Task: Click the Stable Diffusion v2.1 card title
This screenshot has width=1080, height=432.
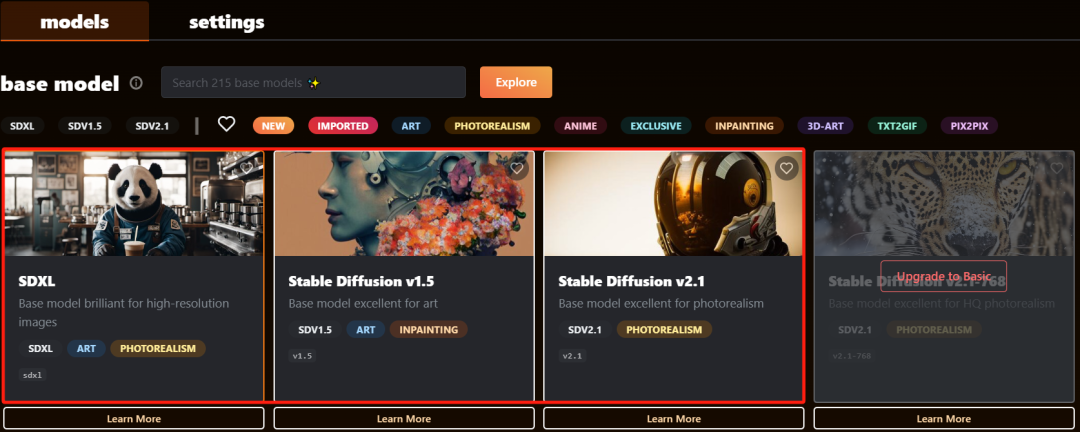Action: tap(632, 282)
